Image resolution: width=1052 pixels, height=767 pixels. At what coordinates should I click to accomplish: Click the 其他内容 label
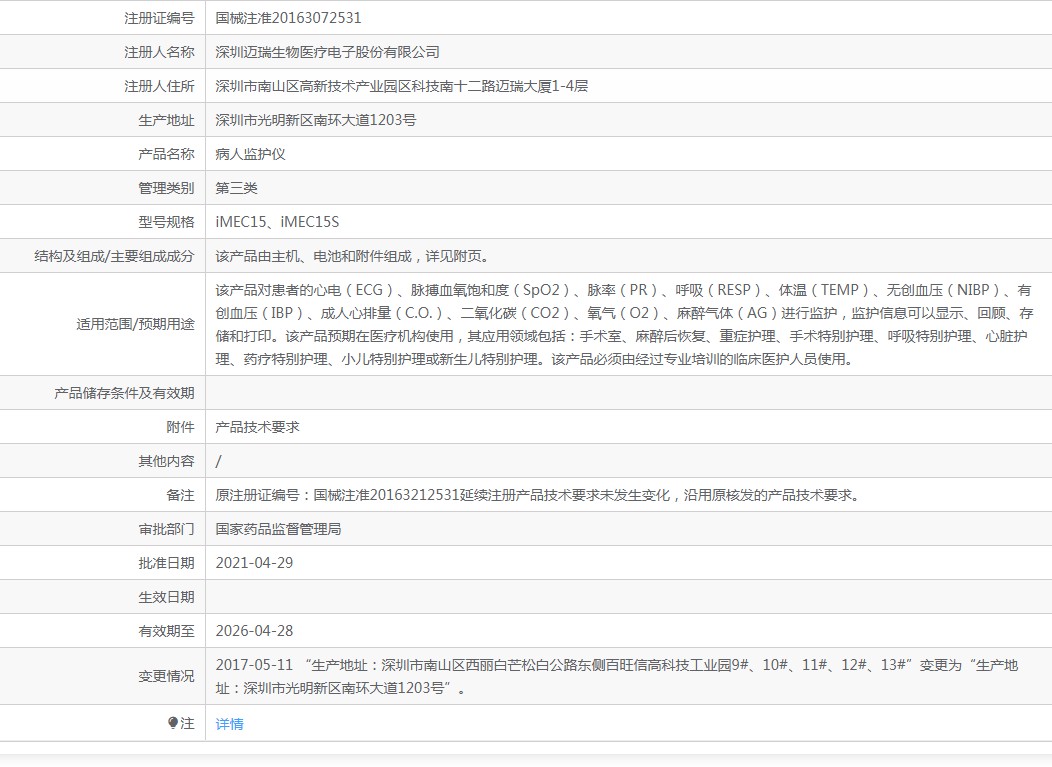tap(166, 462)
